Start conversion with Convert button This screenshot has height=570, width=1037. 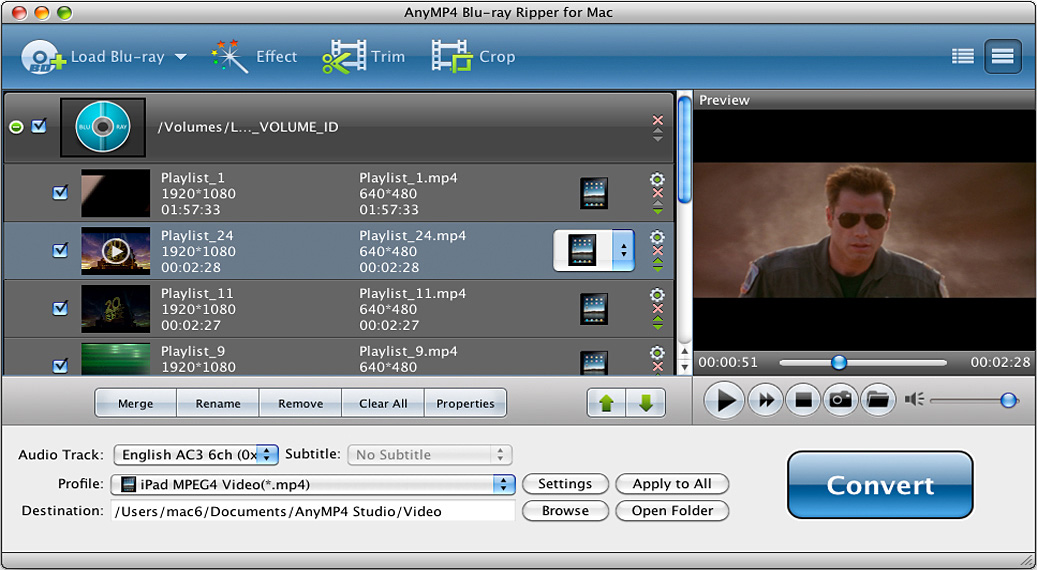(880, 485)
